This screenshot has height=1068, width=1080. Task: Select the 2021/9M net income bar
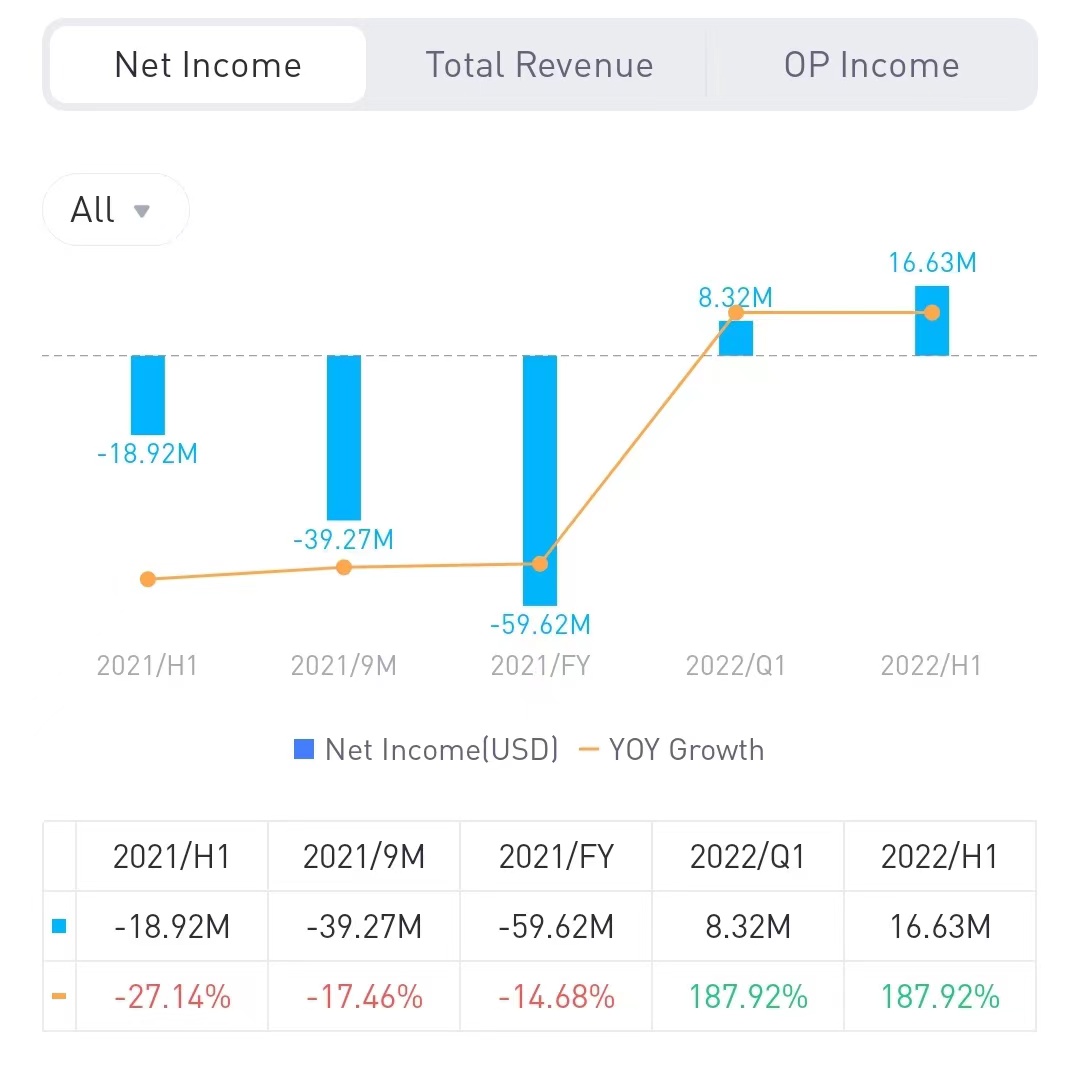(344, 438)
